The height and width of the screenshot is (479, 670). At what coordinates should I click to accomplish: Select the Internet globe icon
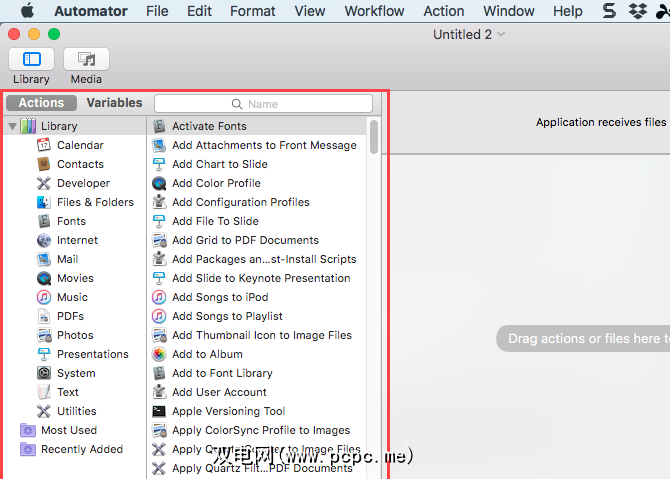[x=44, y=240]
